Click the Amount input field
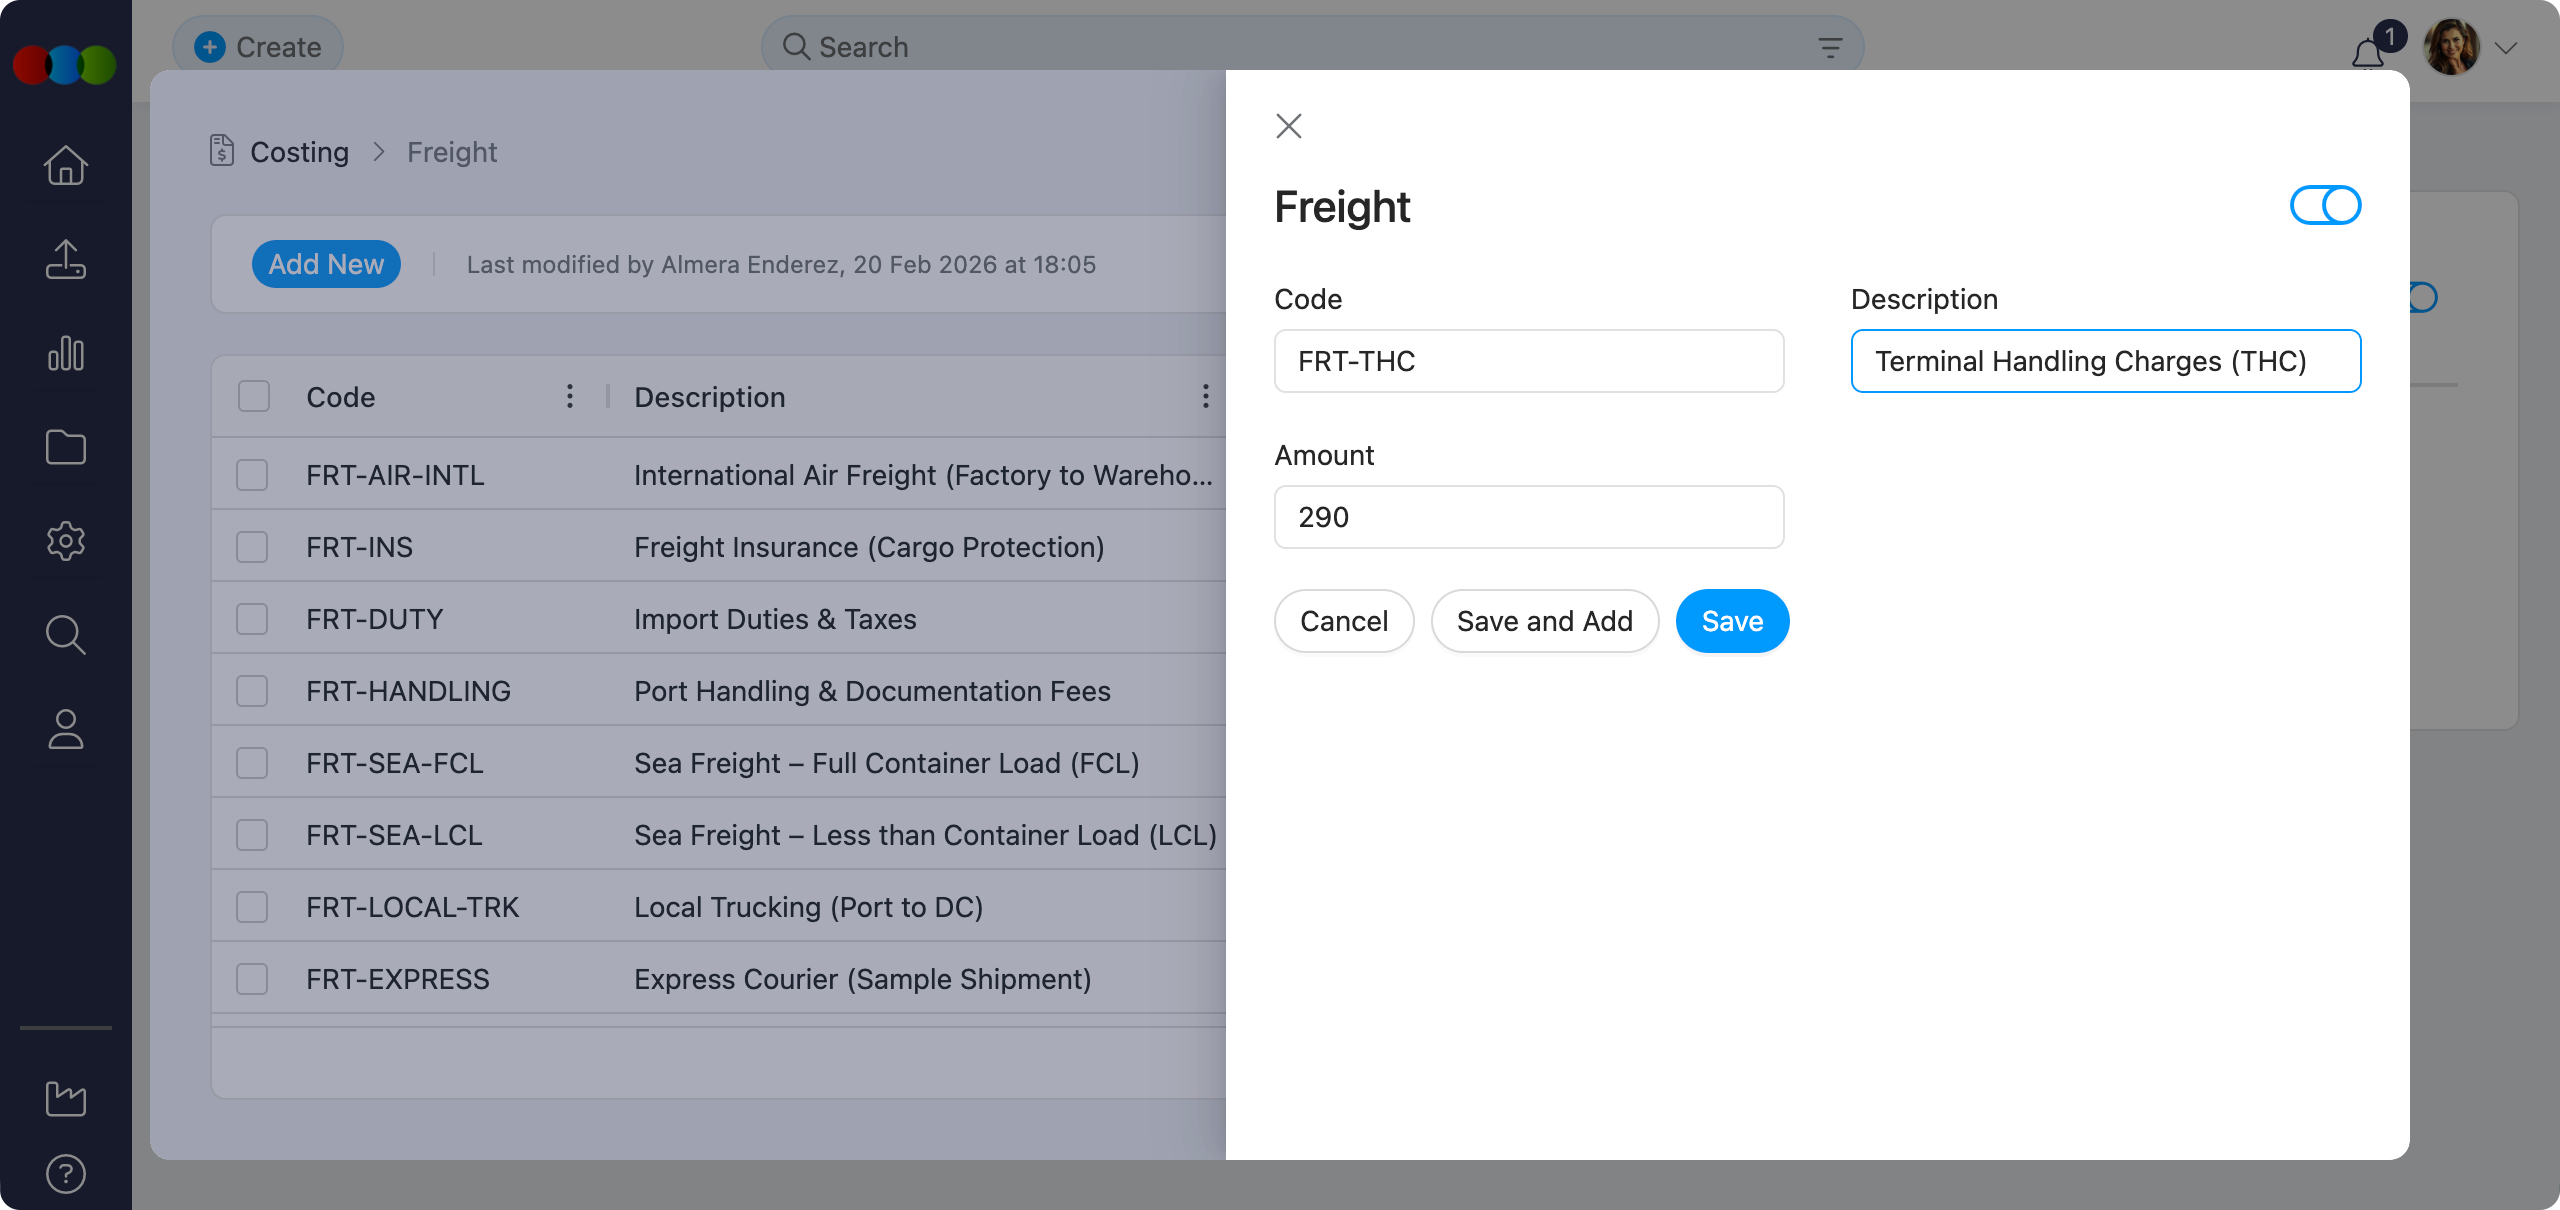Image resolution: width=2560 pixels, height=1210 pixels. coord(1528,517)
